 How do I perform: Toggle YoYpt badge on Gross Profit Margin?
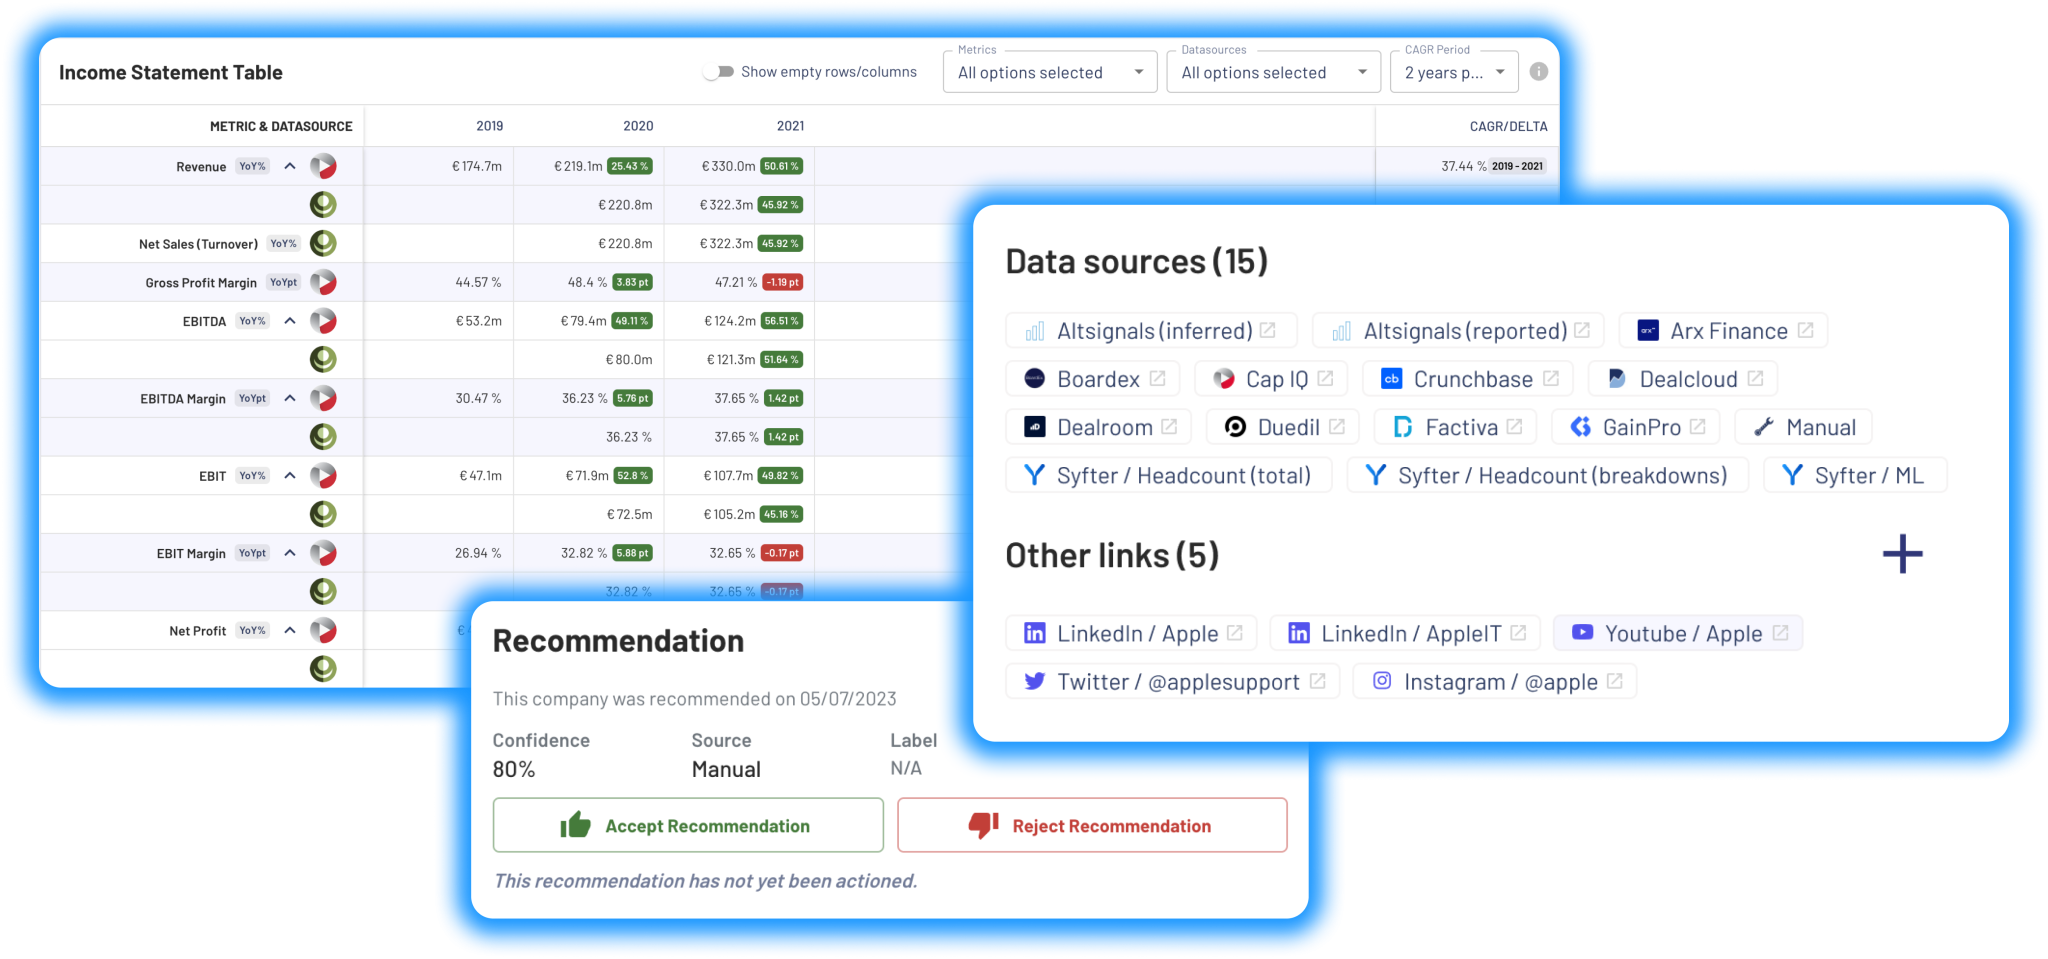pyautogui.click(x=284, y=282)
